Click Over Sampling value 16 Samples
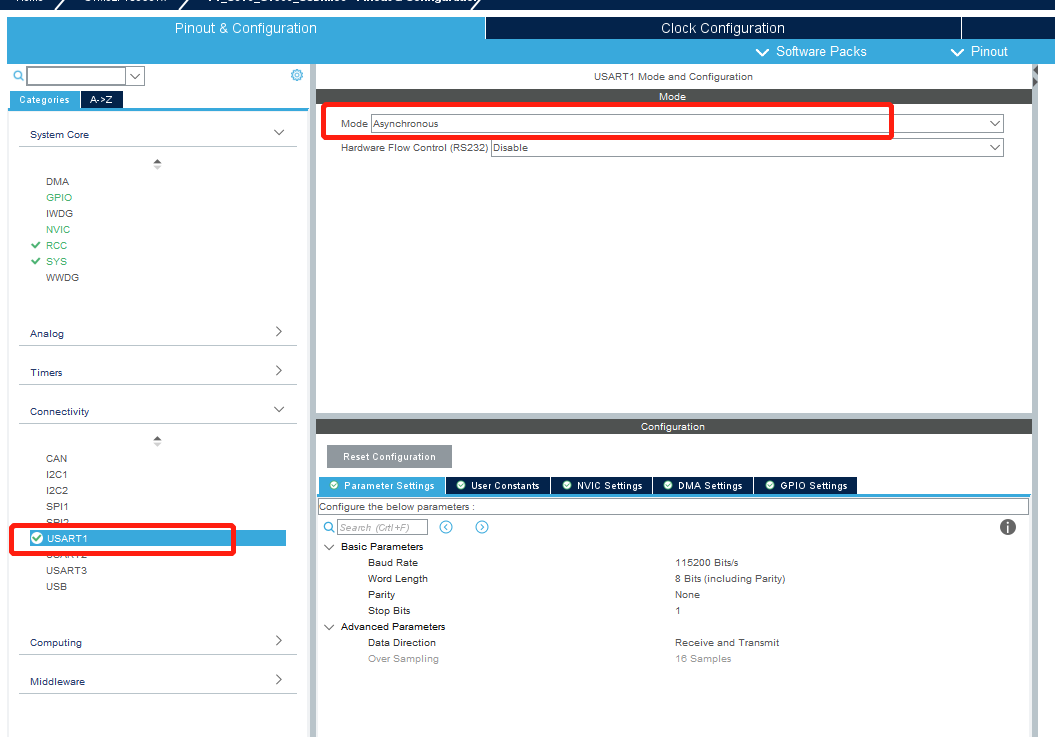Image resolution: width=1055 pixels, height=737 pixels. [x=702, y=659]
